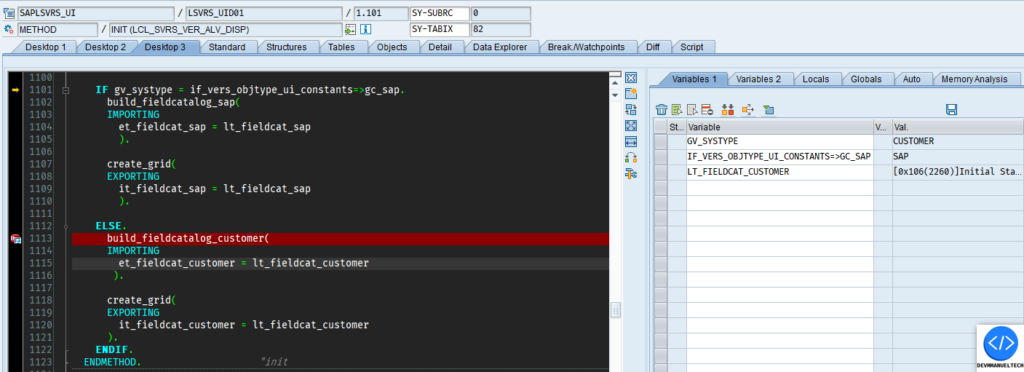Click the blue floppy disk save icon
Viewport: 1024px width, 372px height.
pos(952,110)
